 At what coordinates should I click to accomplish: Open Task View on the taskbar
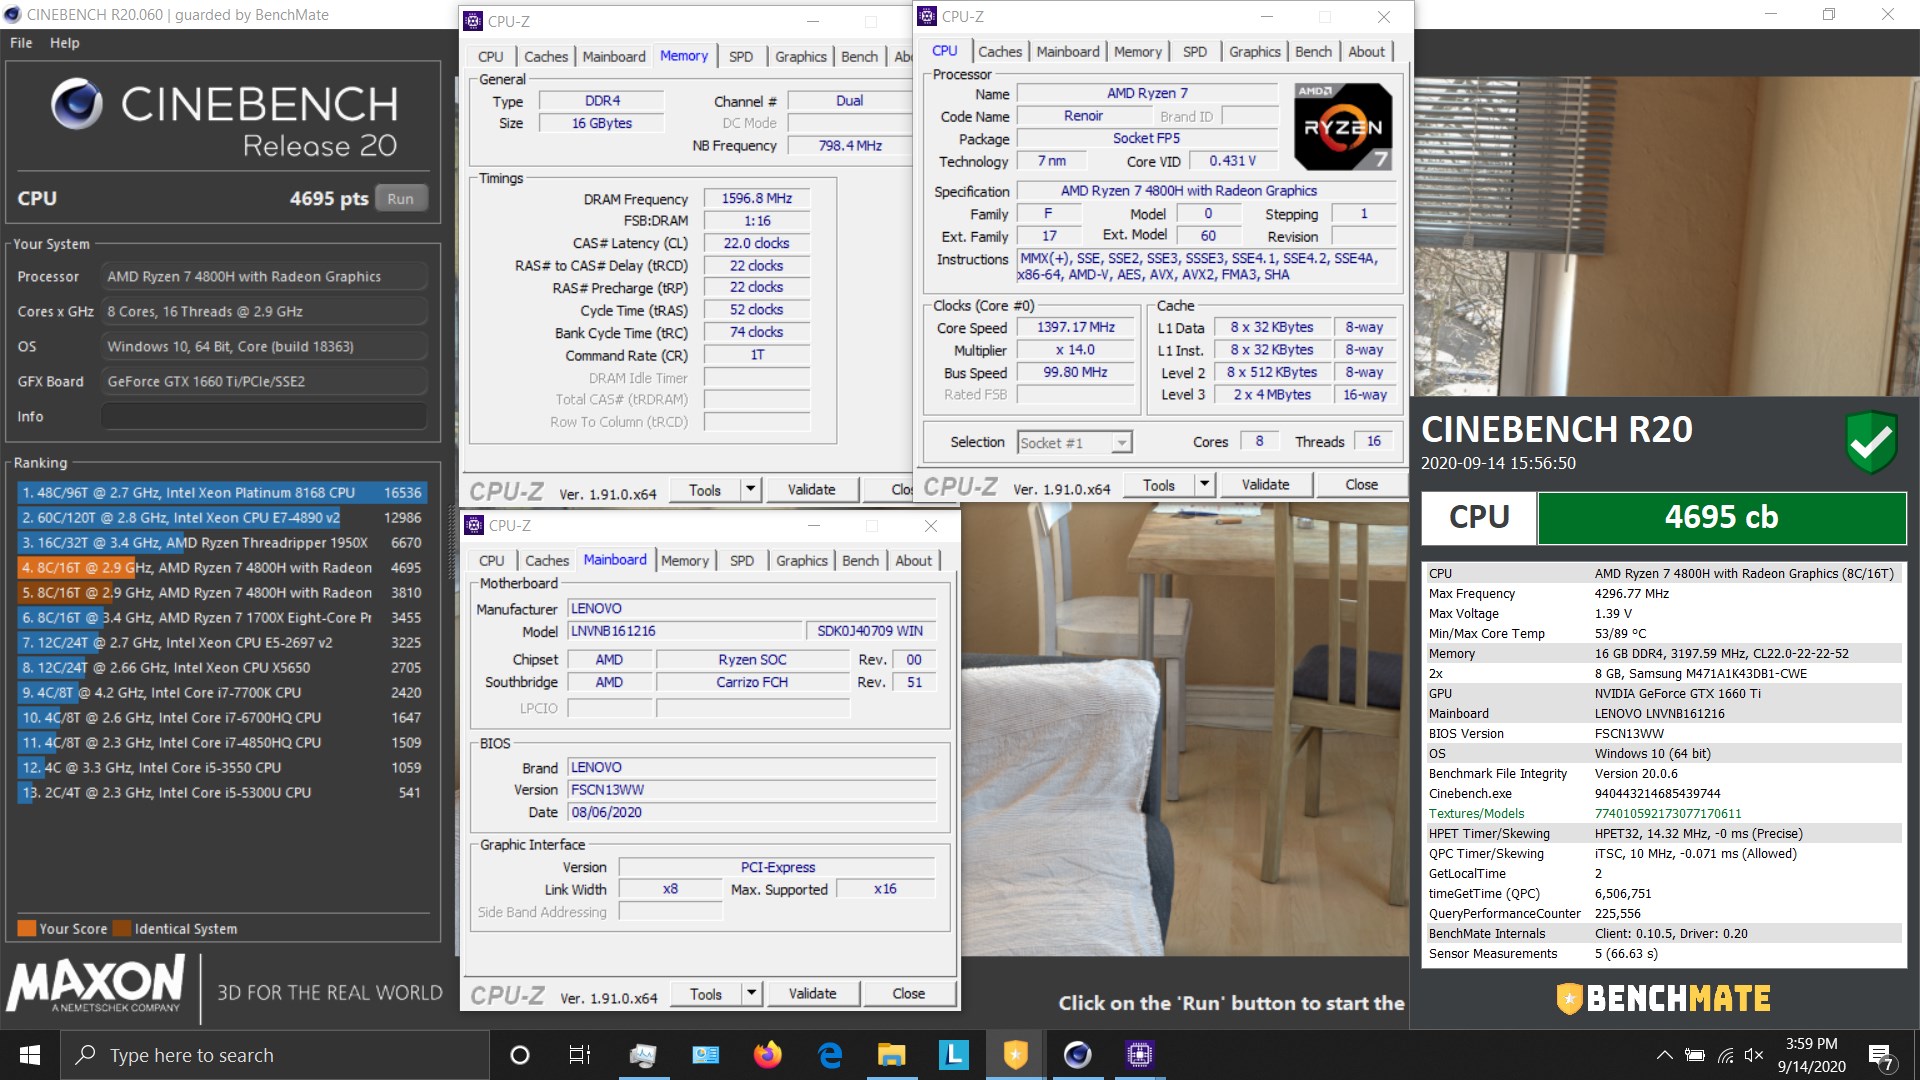click(579, 1055)
